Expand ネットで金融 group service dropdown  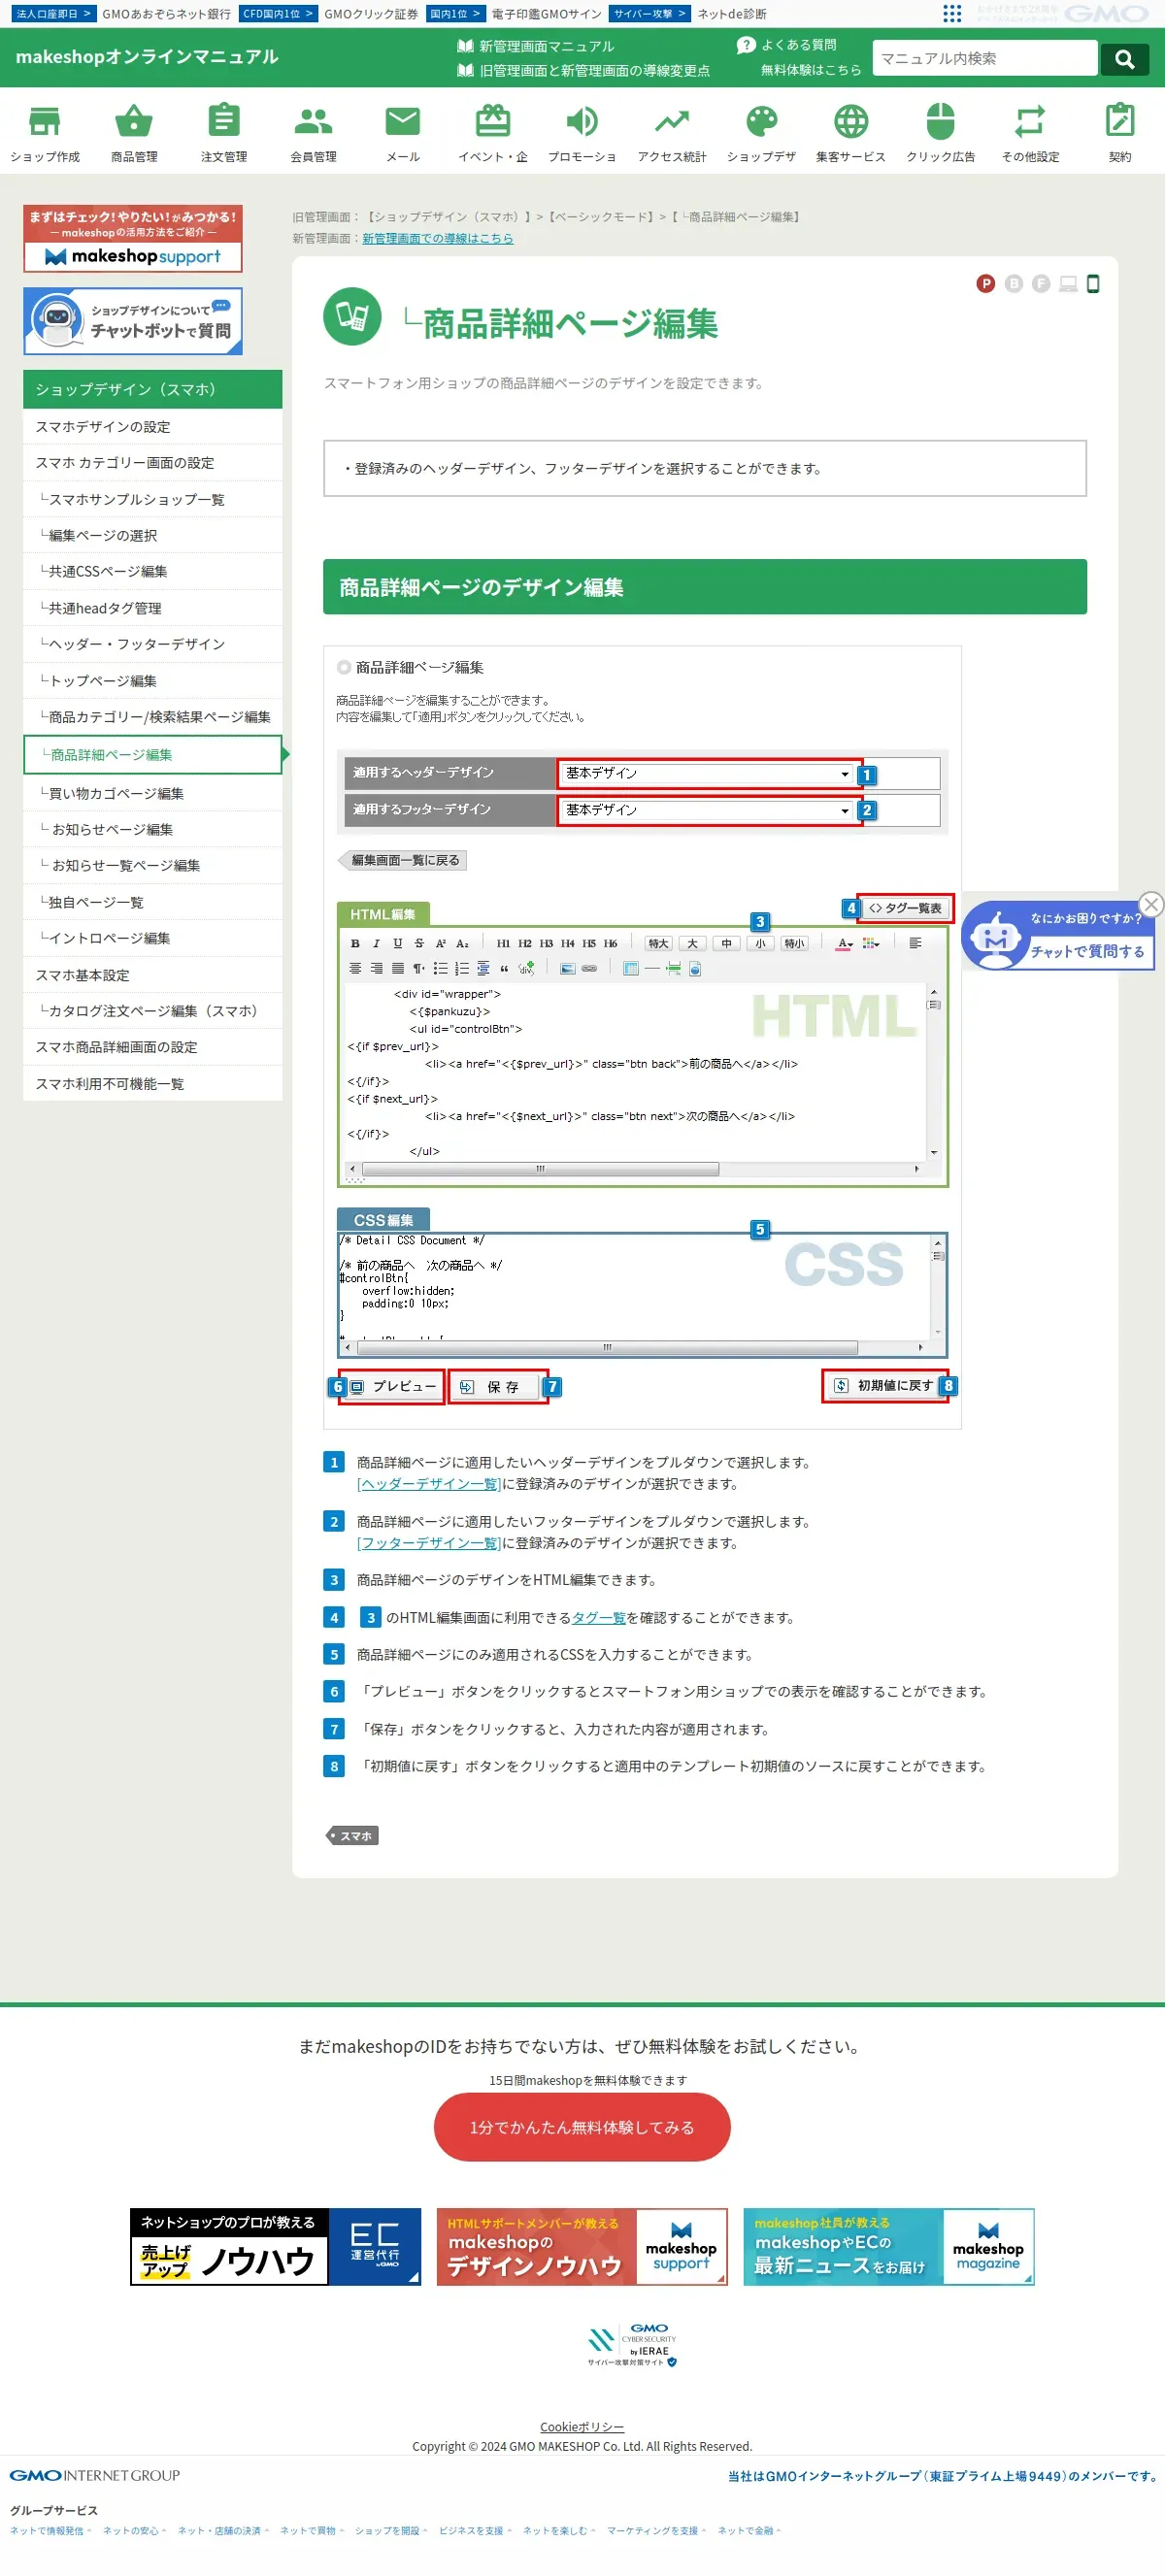pos(749,2531)
